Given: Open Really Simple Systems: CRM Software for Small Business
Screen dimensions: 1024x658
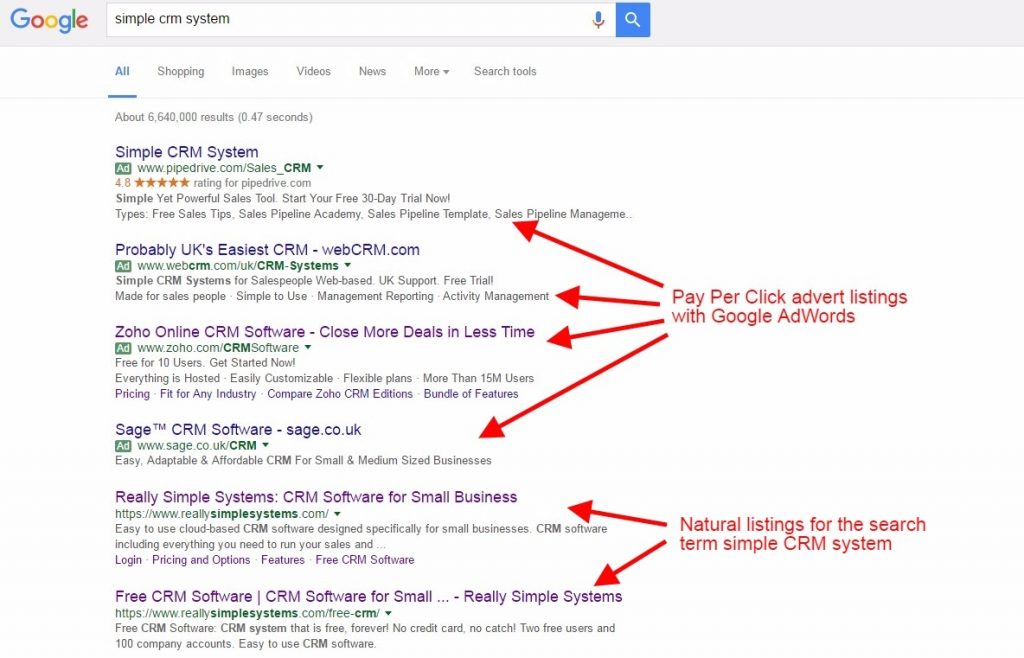Looking at the screenshot, I should 316,497.
